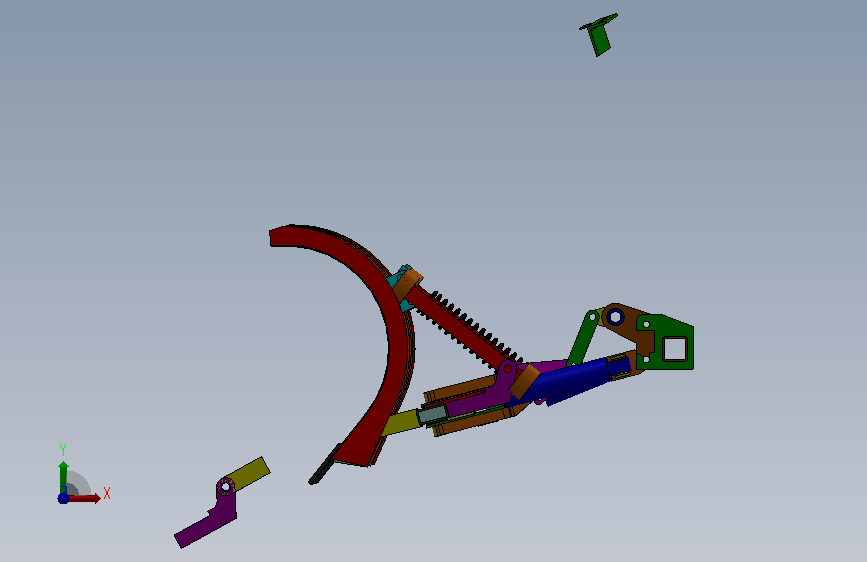This screenshot has height=562, width=867.
Task: Click the isolated green part at top
Action: pyautogui.click(x=599, y=34)
